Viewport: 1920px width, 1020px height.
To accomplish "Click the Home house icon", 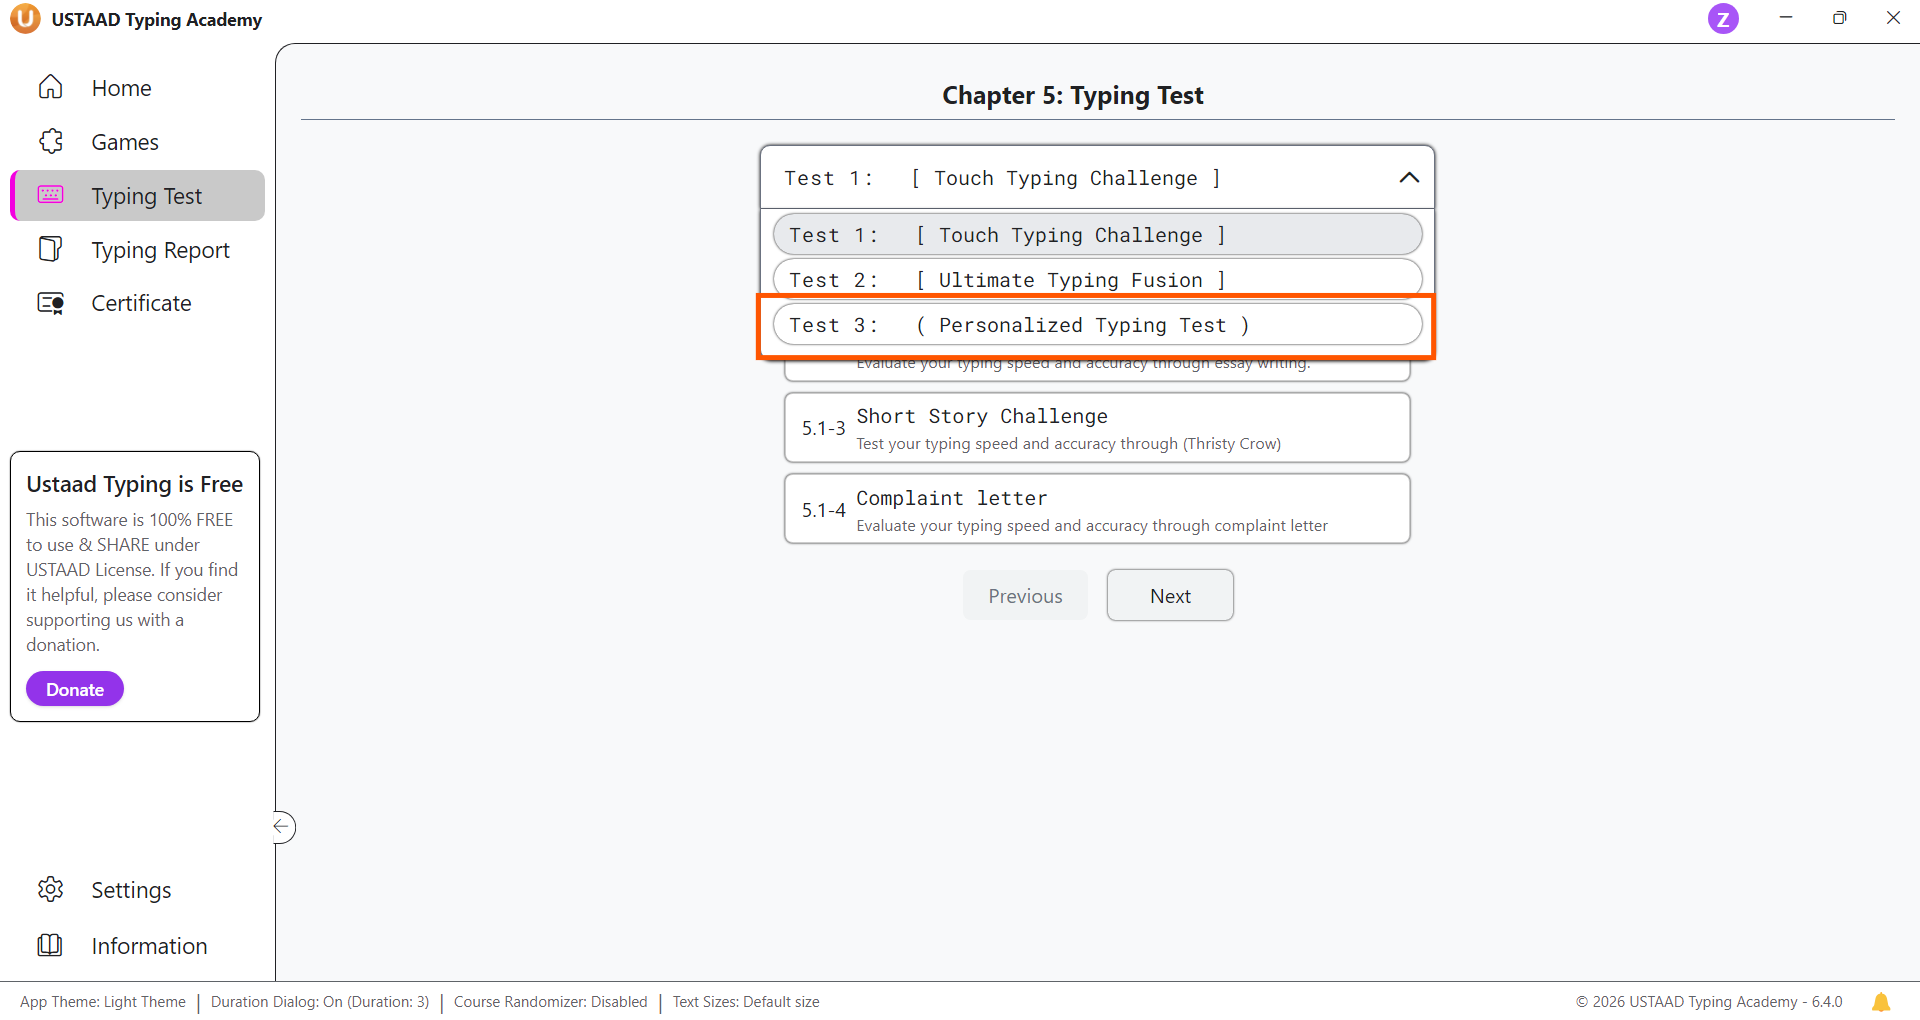I will point(50,88).
